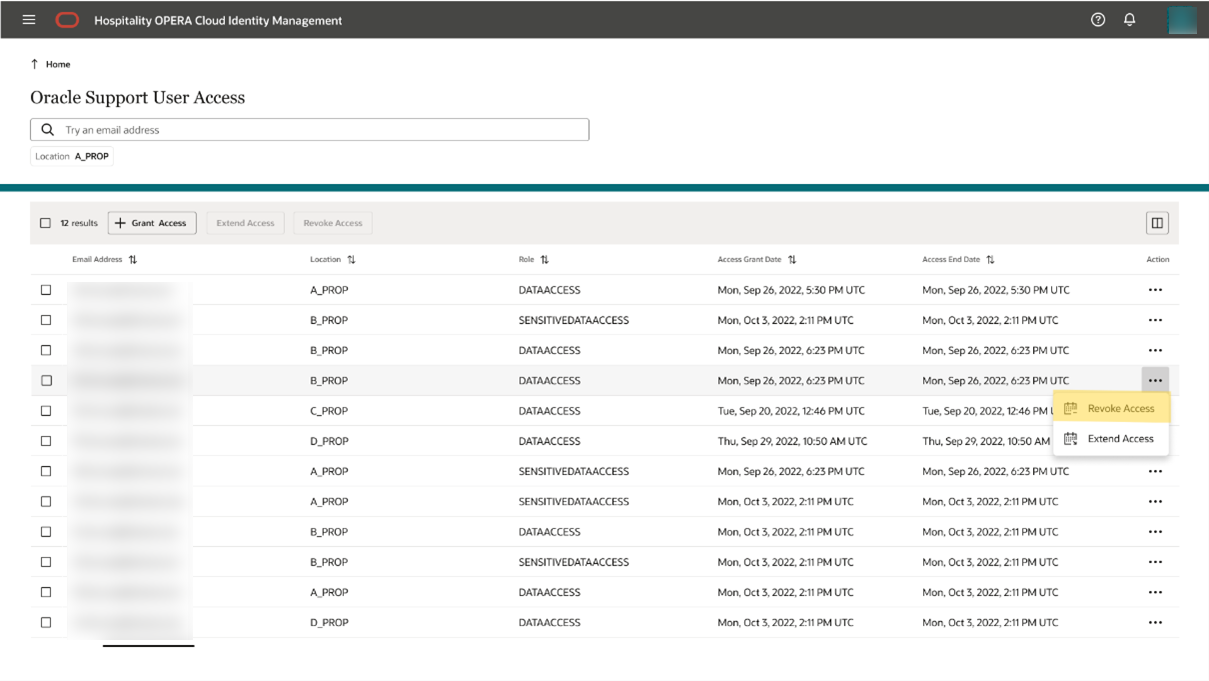Remove the Location A_PROP filter chip
This screenshot has height=681, width=1209.
tap(71, 156)
